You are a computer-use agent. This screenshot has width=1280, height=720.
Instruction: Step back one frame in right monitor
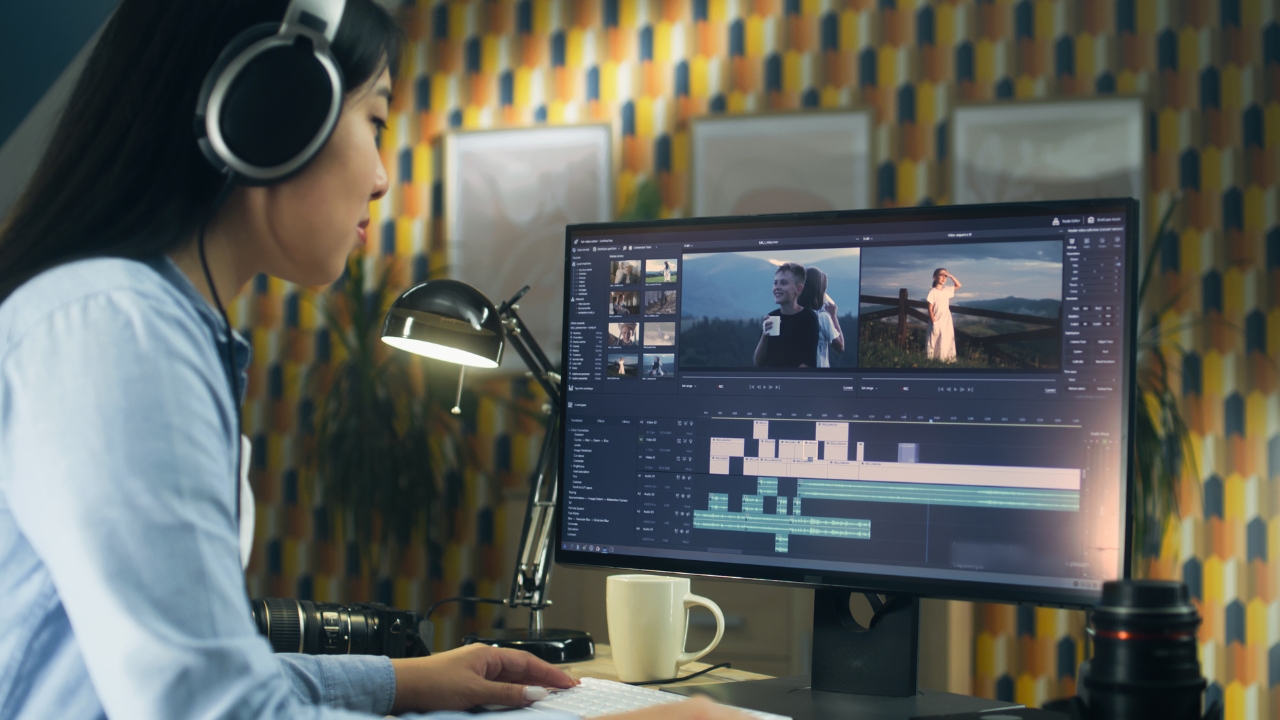[948, 389]
